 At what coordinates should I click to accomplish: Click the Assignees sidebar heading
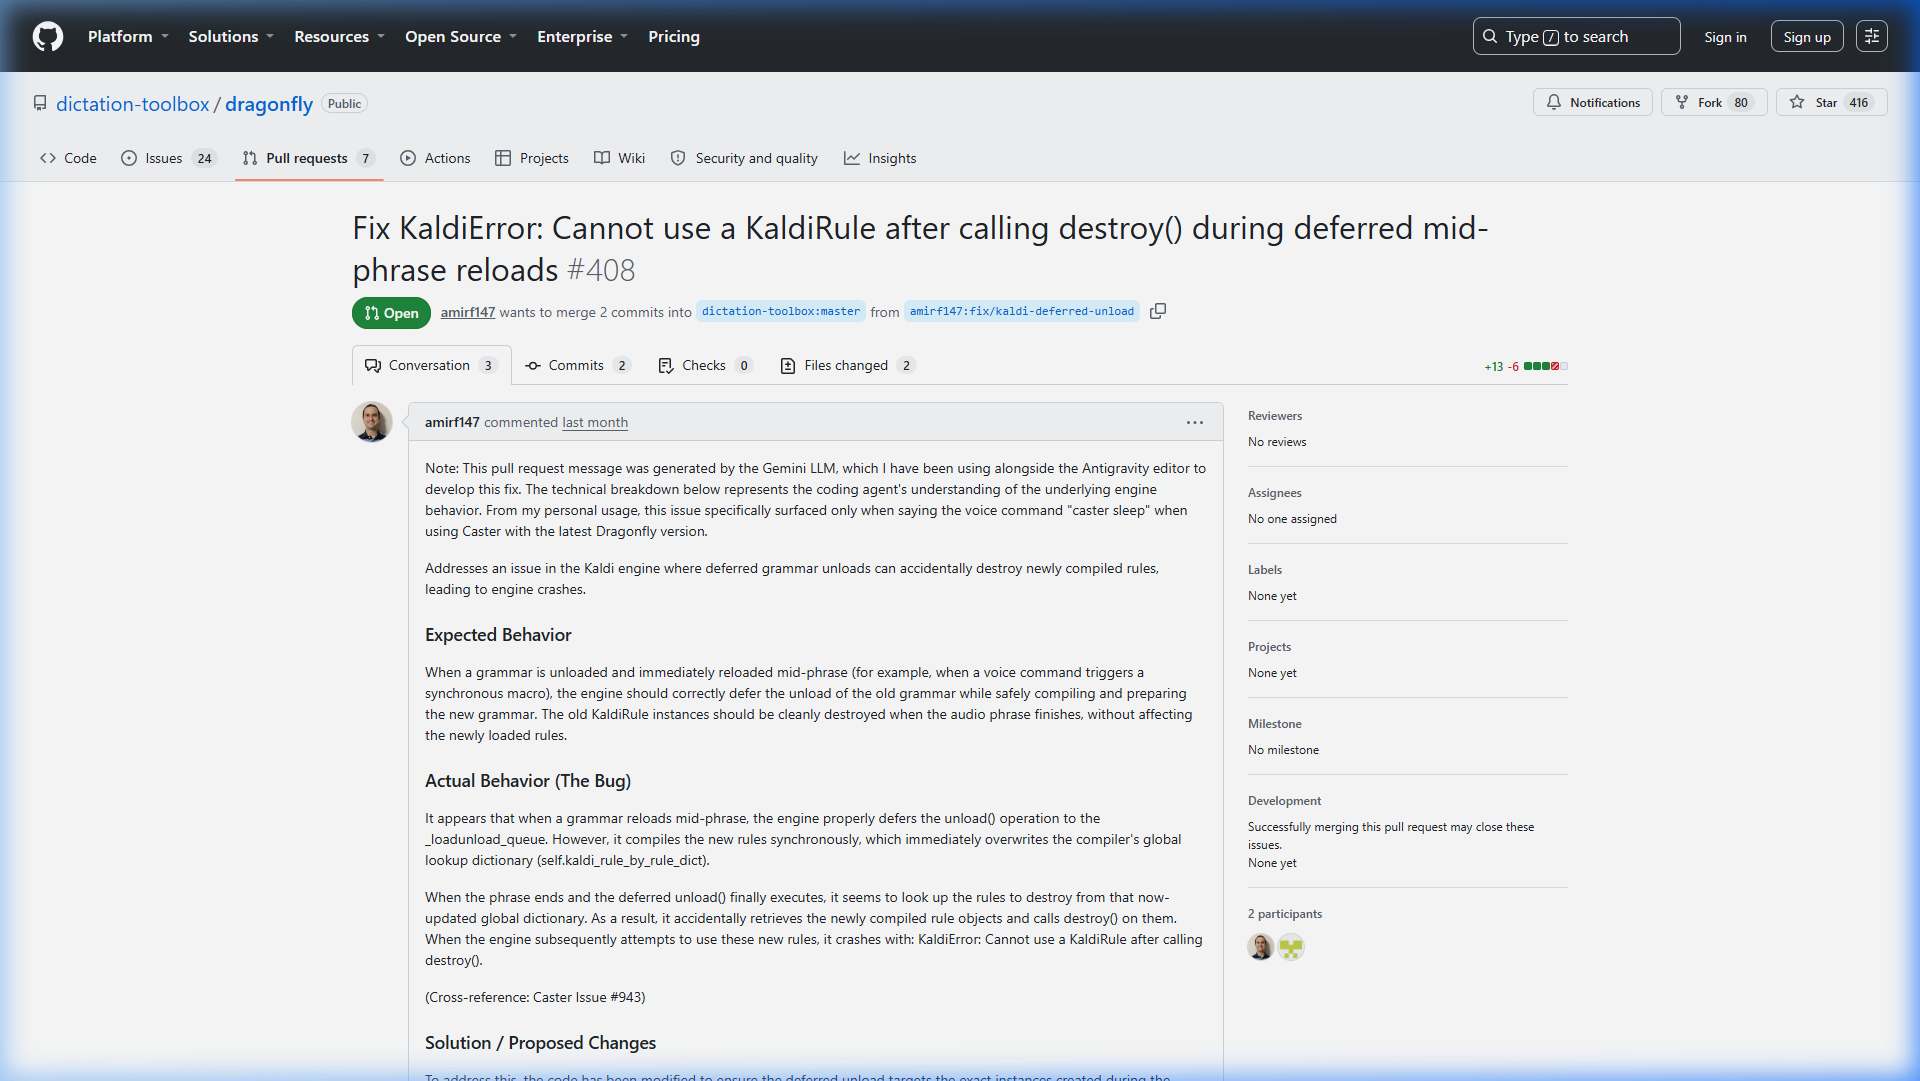point(1275,493)
